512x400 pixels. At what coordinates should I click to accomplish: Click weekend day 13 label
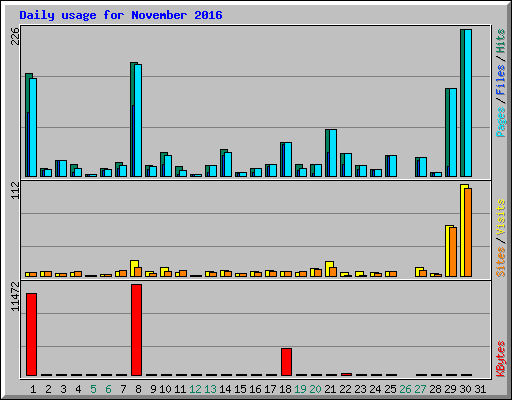pos(210,389)
